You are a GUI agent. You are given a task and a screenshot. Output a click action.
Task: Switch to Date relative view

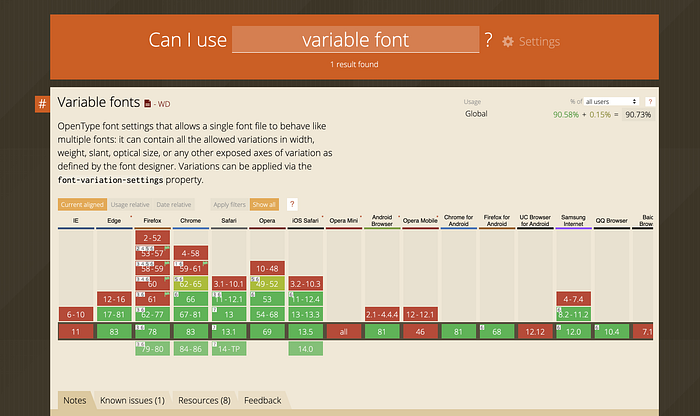click(174, 204)
